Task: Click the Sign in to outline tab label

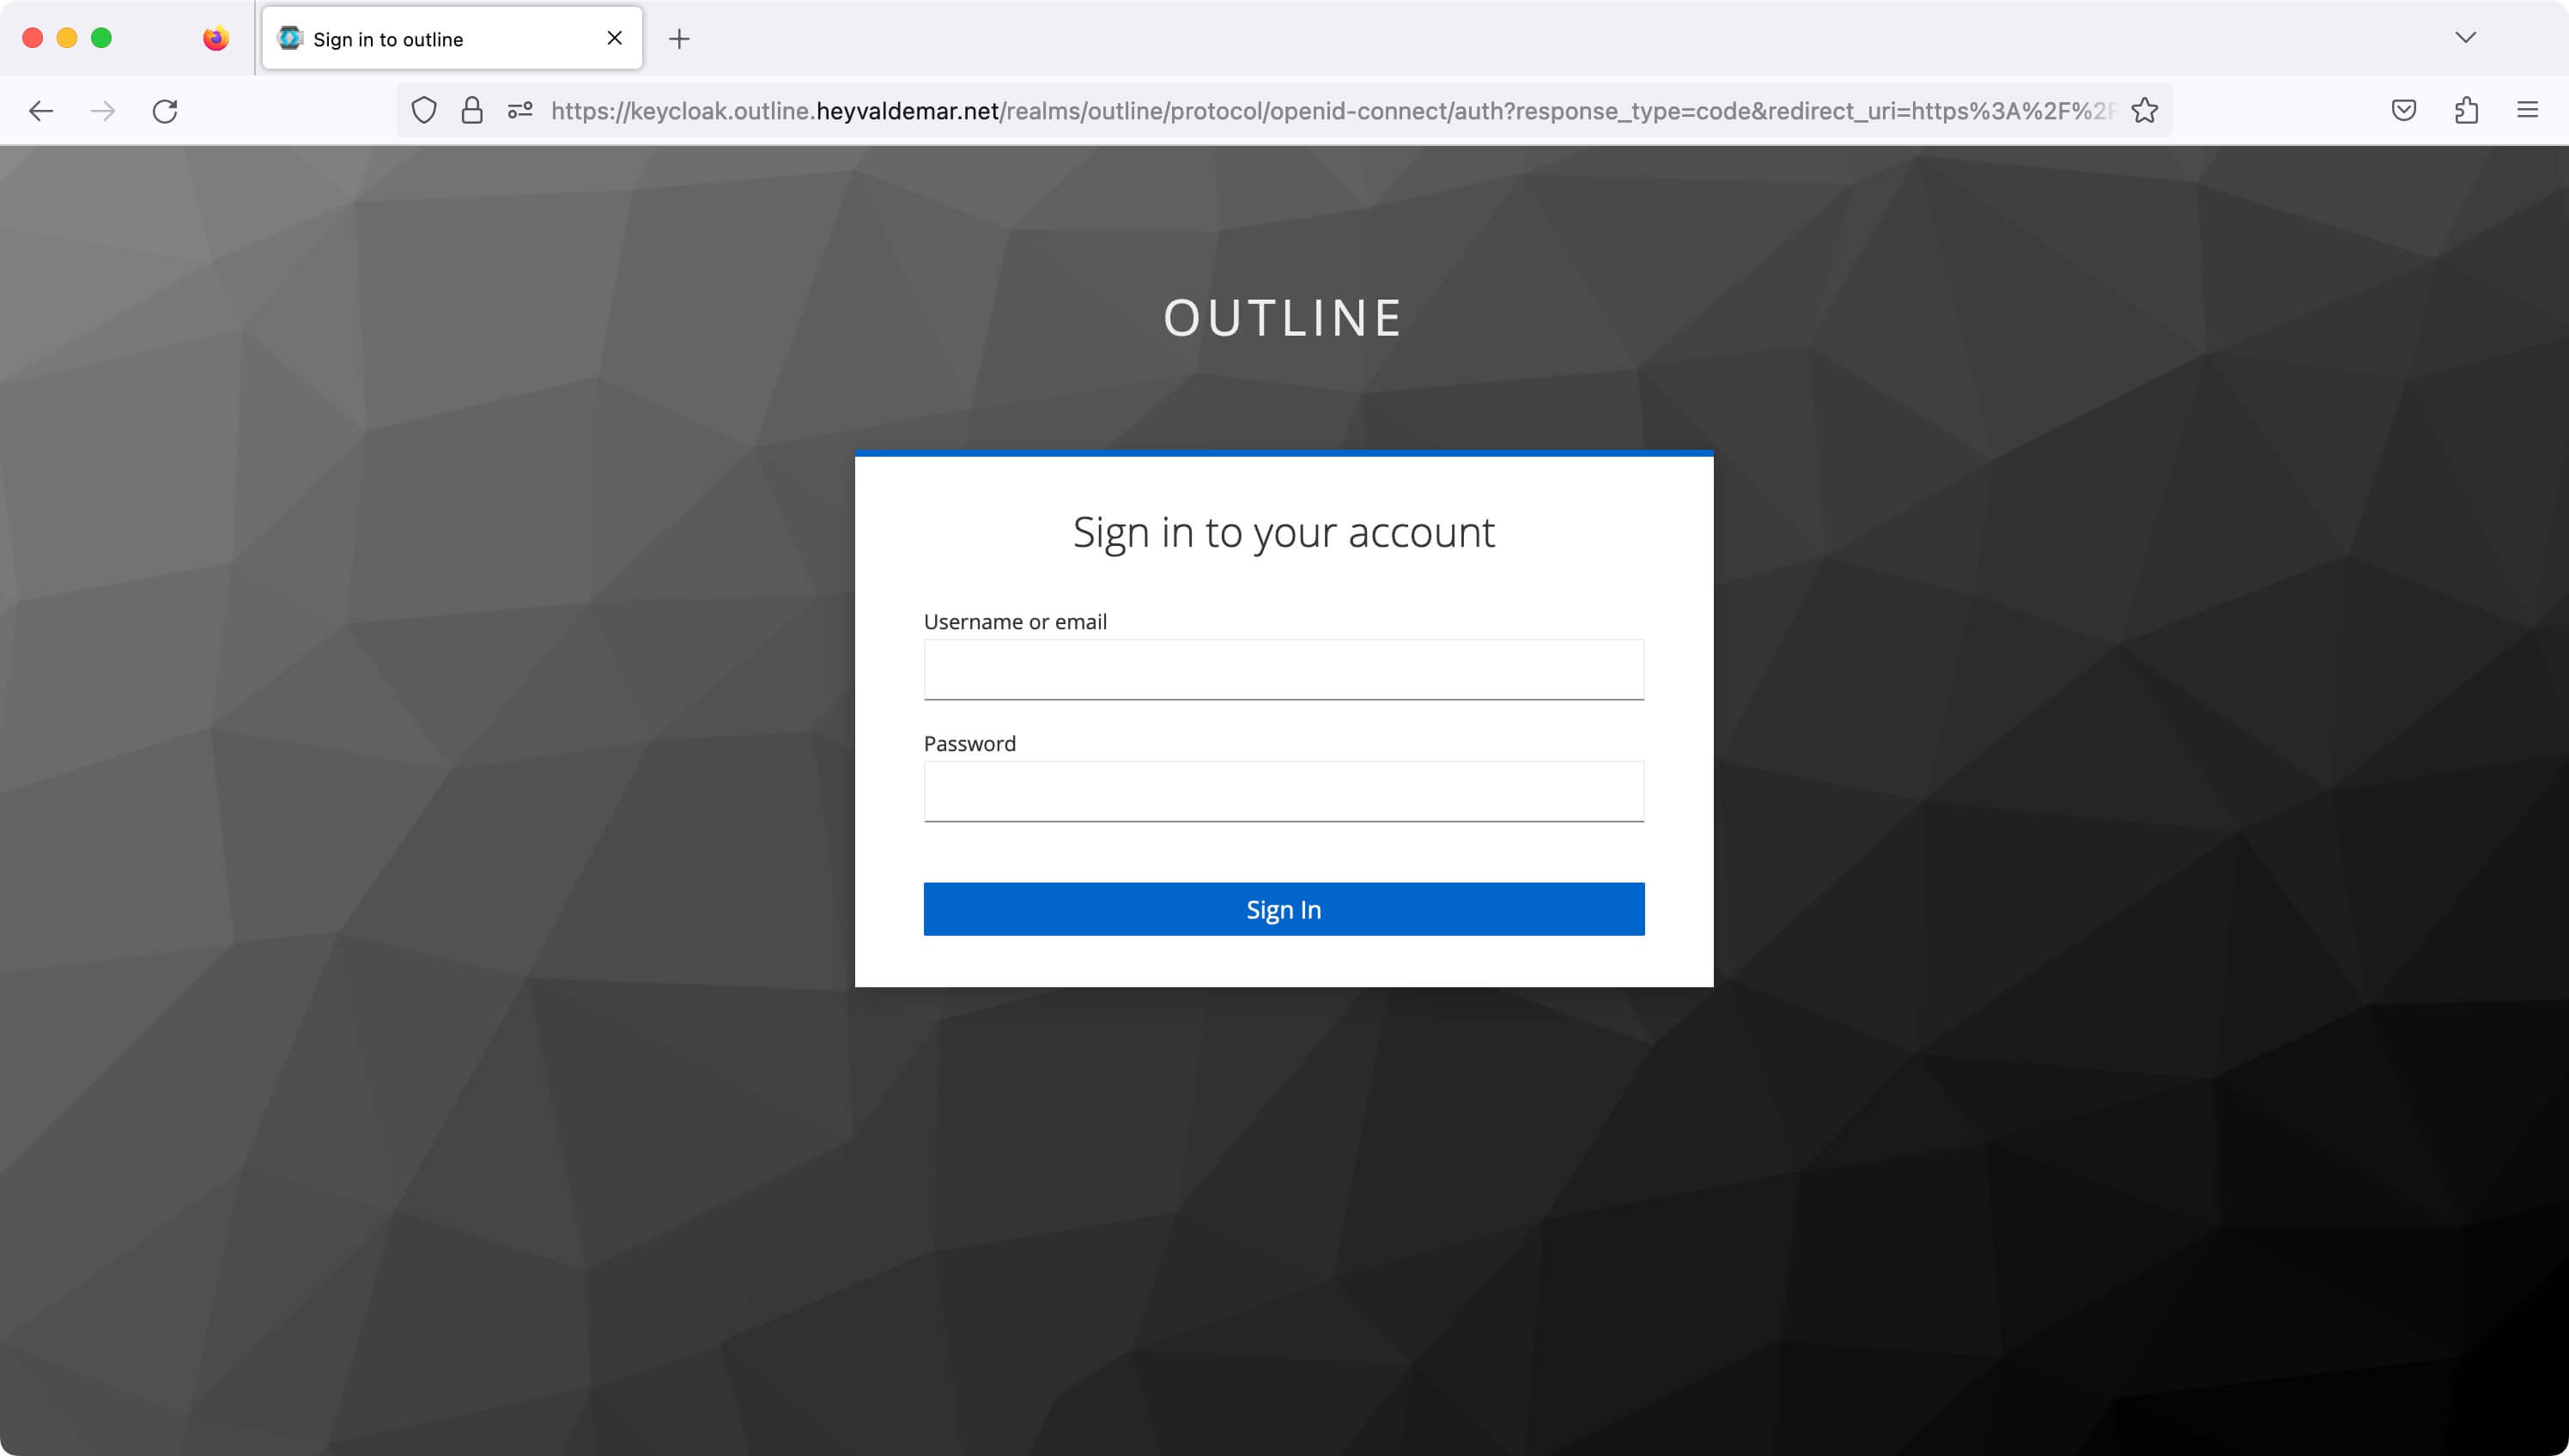Action: click(x=386, y=37)
